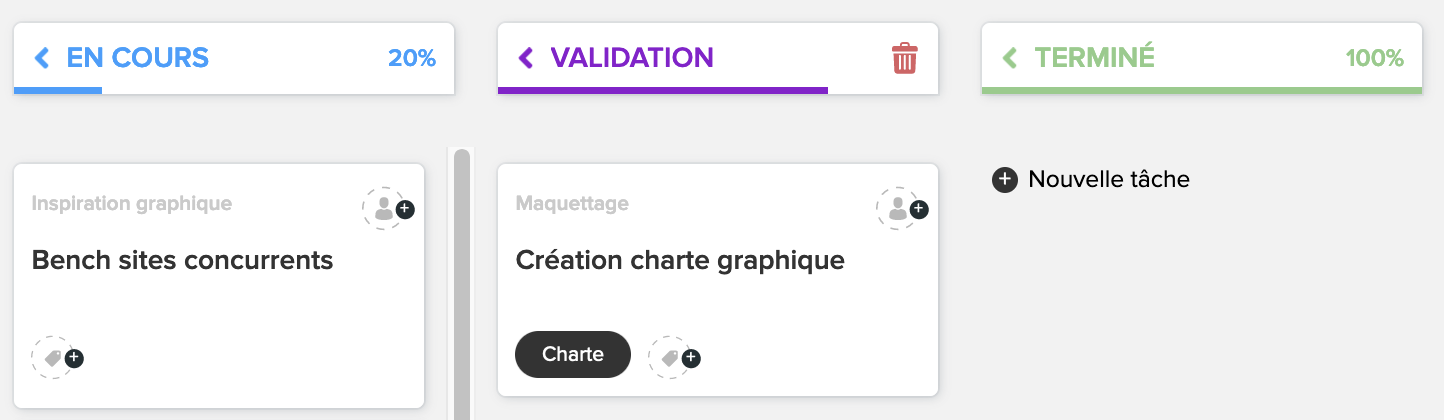
Task: Add a tag next to Charte label
Action: point(674,357)
